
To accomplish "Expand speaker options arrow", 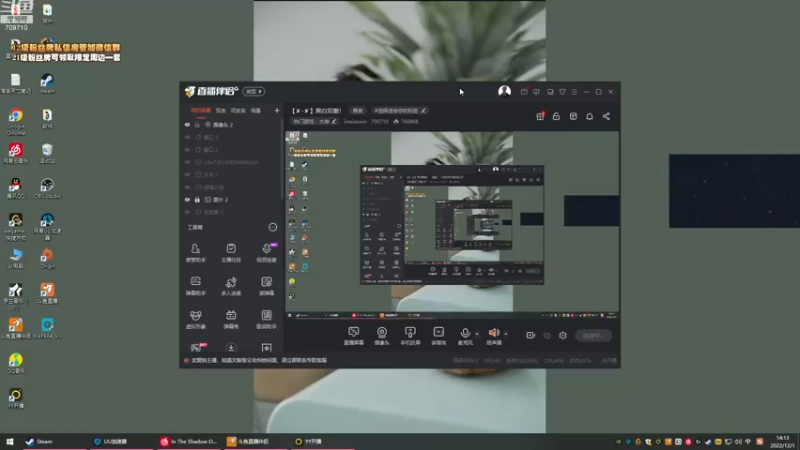I will pos(506,334).
